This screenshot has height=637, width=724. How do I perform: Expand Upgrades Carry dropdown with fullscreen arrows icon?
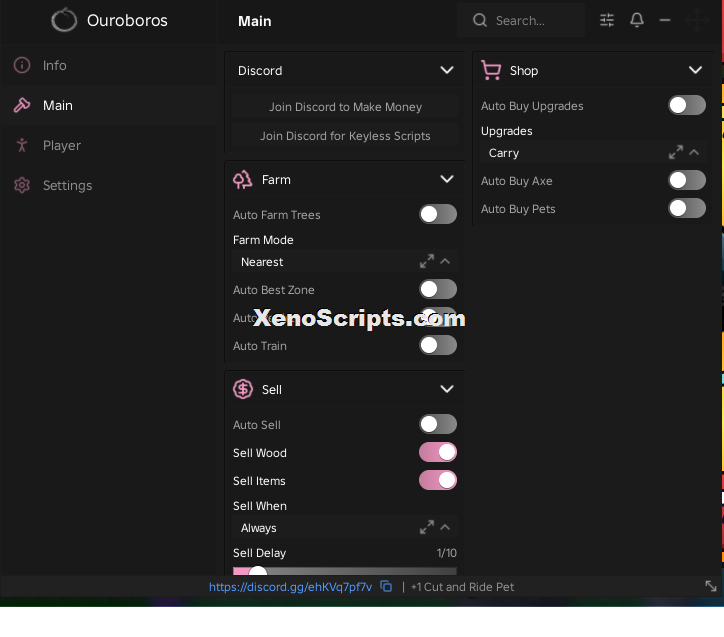(x=676, y=152)
